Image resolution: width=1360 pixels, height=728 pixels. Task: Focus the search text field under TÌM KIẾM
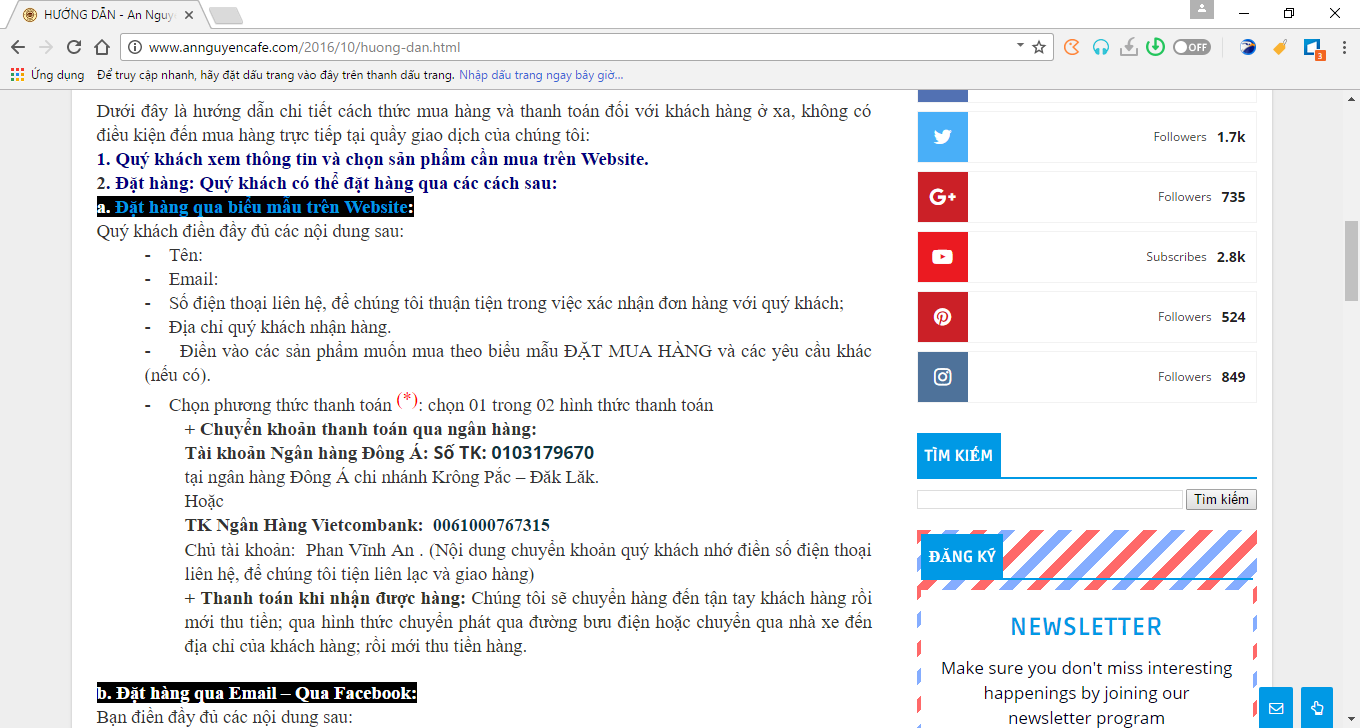[x=1050, y=499]
